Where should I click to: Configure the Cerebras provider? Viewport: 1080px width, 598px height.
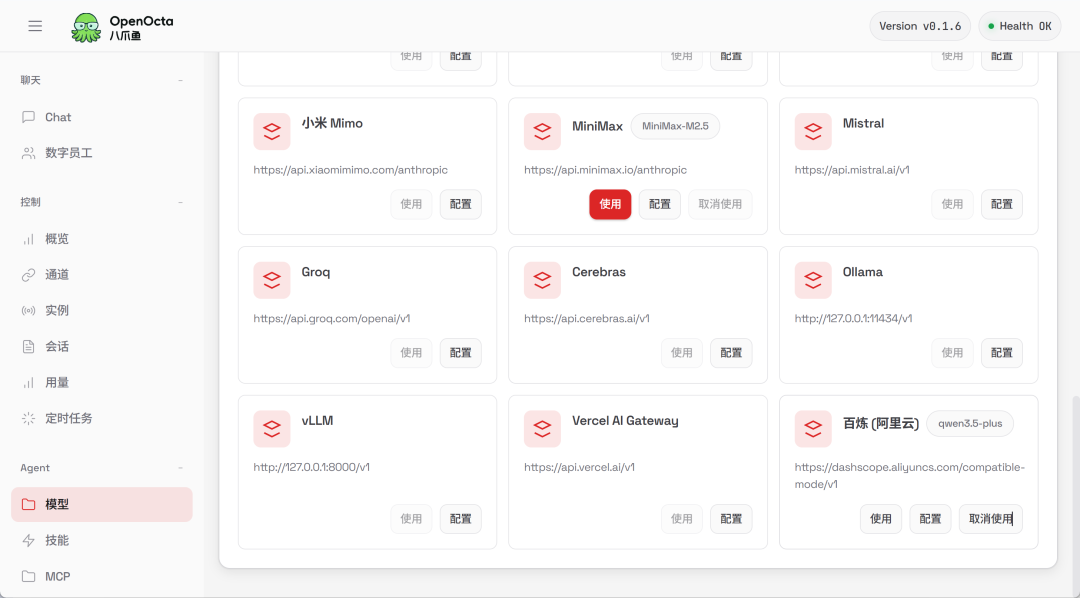[731, 353]
